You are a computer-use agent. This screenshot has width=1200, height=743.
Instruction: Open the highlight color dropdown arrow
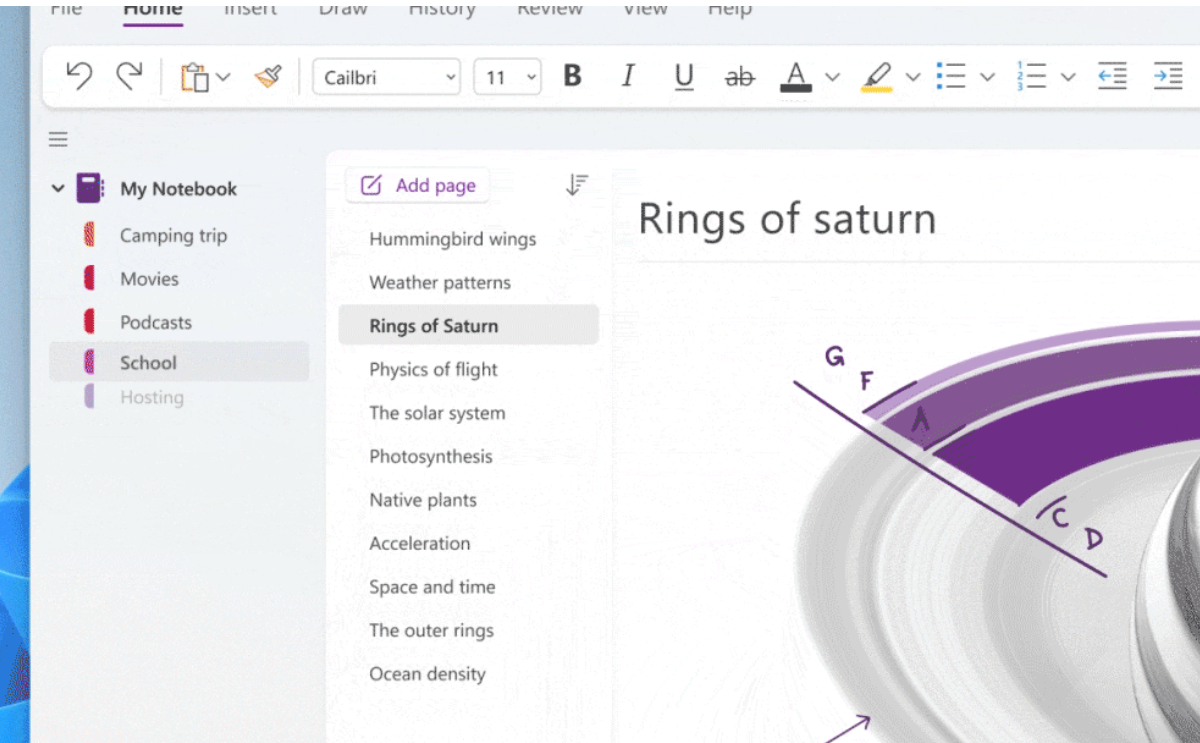point(913,77)
